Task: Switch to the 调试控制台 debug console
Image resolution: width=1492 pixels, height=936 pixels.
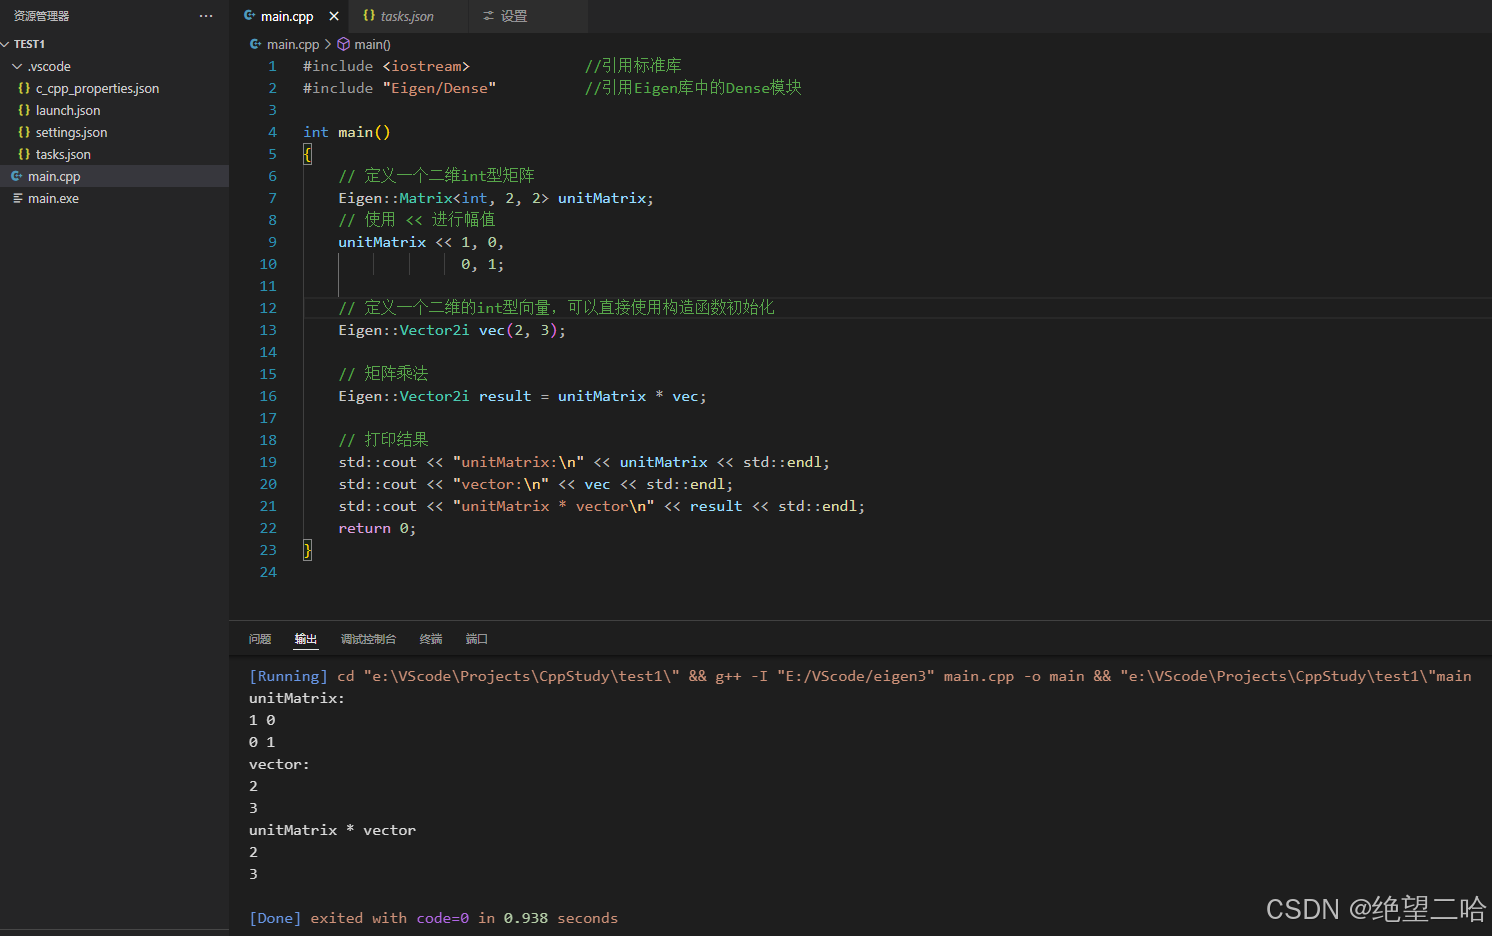Action: tap(368, 638)
